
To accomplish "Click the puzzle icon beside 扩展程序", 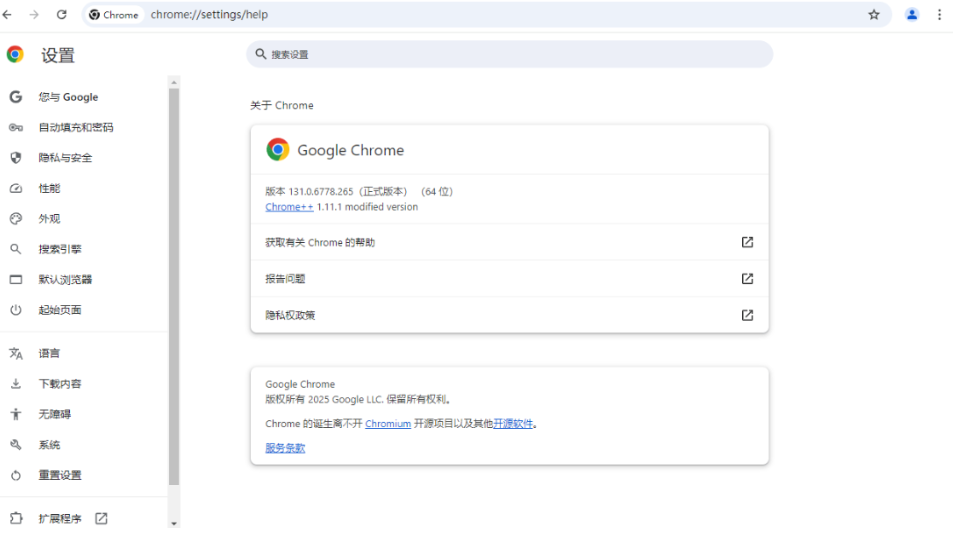I will pos(16,518).
